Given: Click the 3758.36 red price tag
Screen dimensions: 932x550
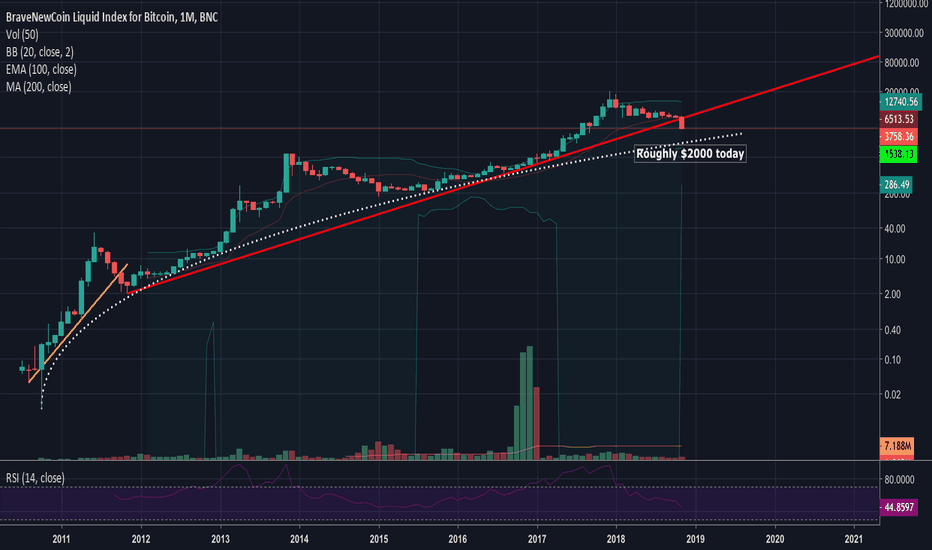Looking at the screenshot, I should coord(898,137).
